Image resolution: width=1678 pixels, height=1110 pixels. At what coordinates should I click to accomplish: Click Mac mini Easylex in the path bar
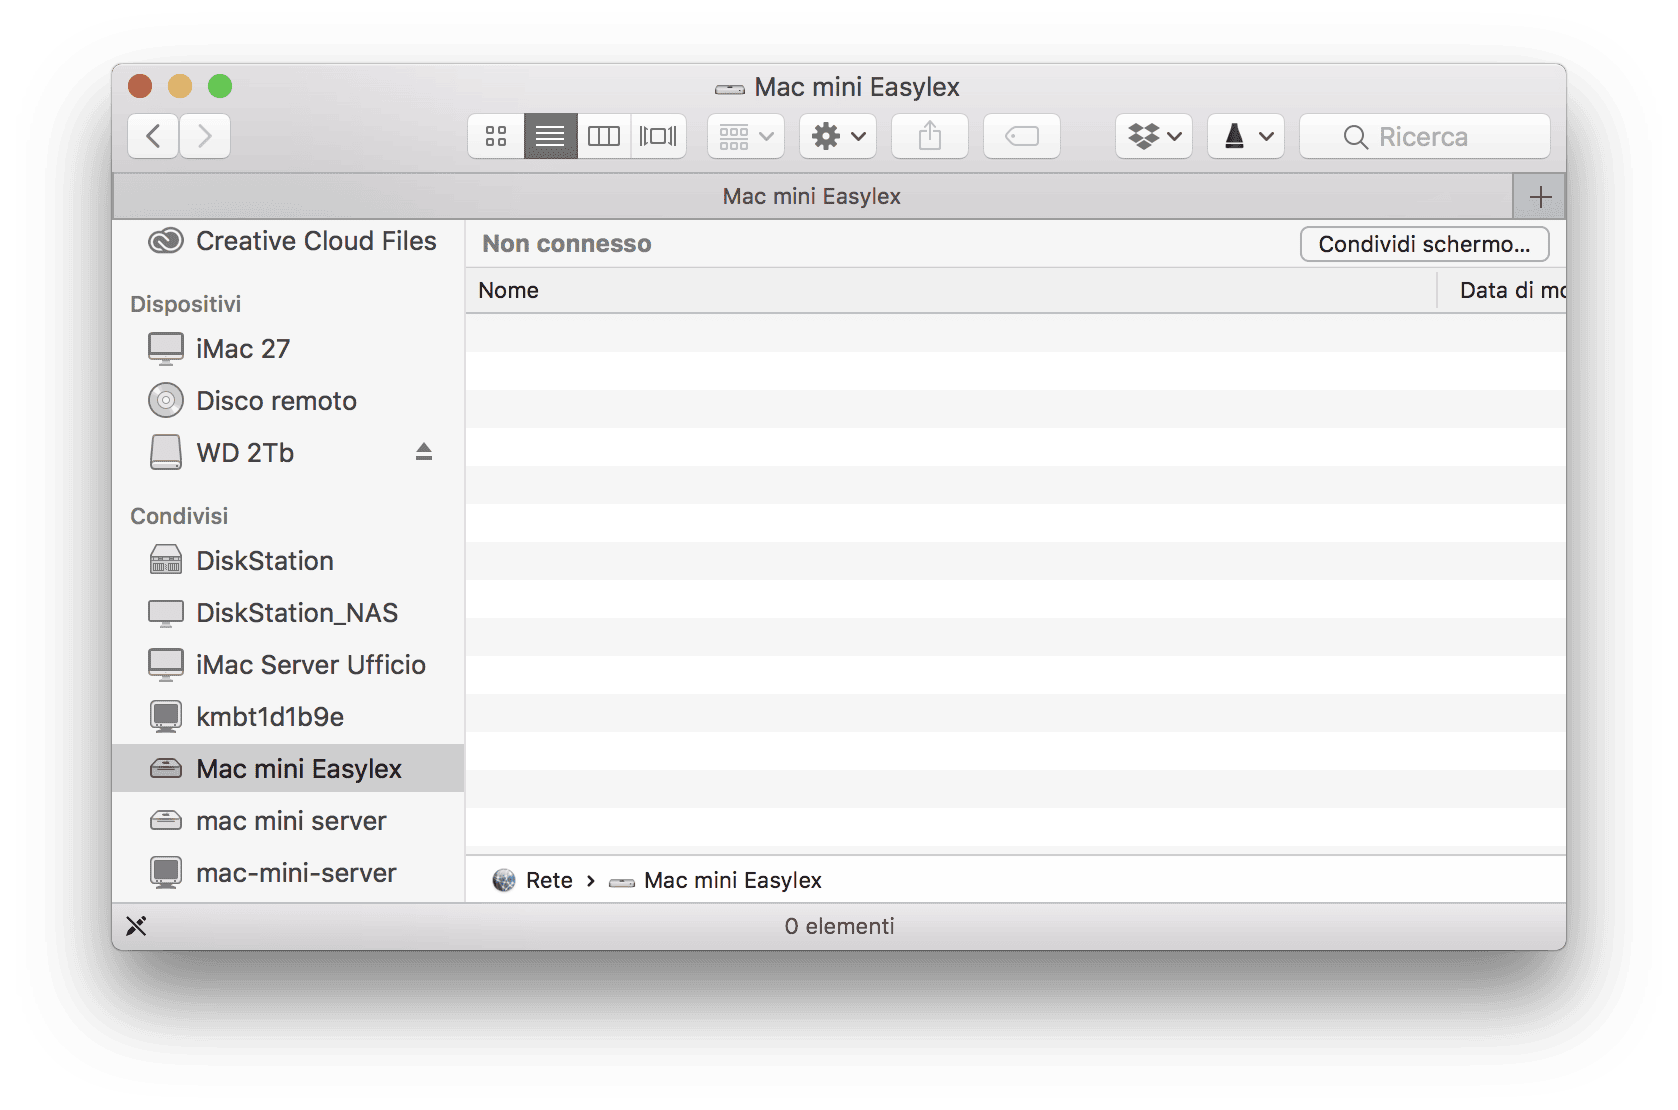point(716,880)
